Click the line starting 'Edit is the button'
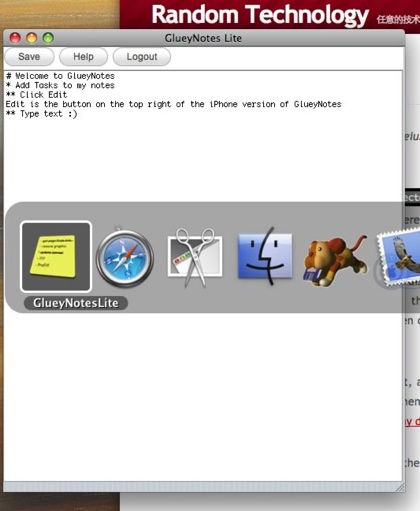Image resolution: width=420 pixels, height=511 pixels. coord(173,104)
